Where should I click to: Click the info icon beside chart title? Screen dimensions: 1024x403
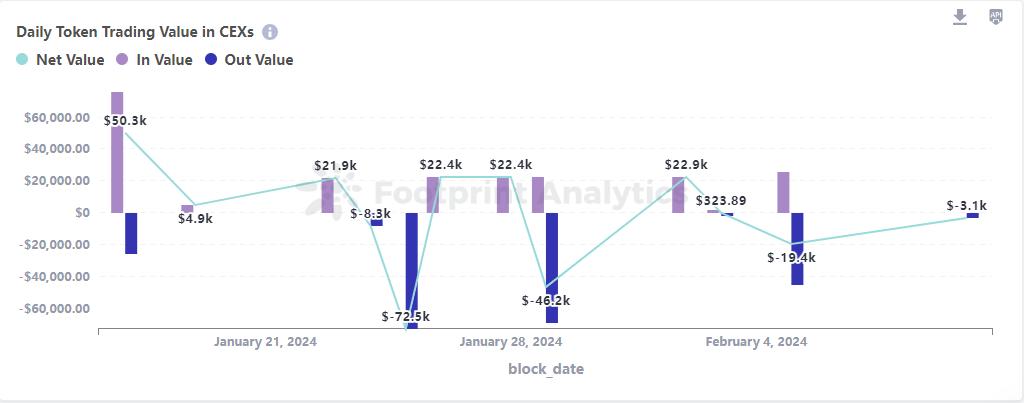(270, 32)
